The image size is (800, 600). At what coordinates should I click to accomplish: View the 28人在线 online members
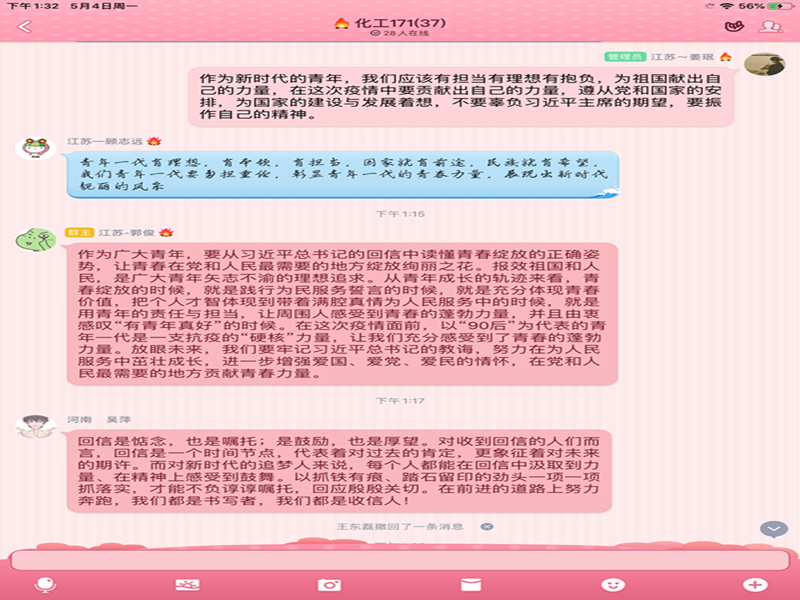pos(400,34)
